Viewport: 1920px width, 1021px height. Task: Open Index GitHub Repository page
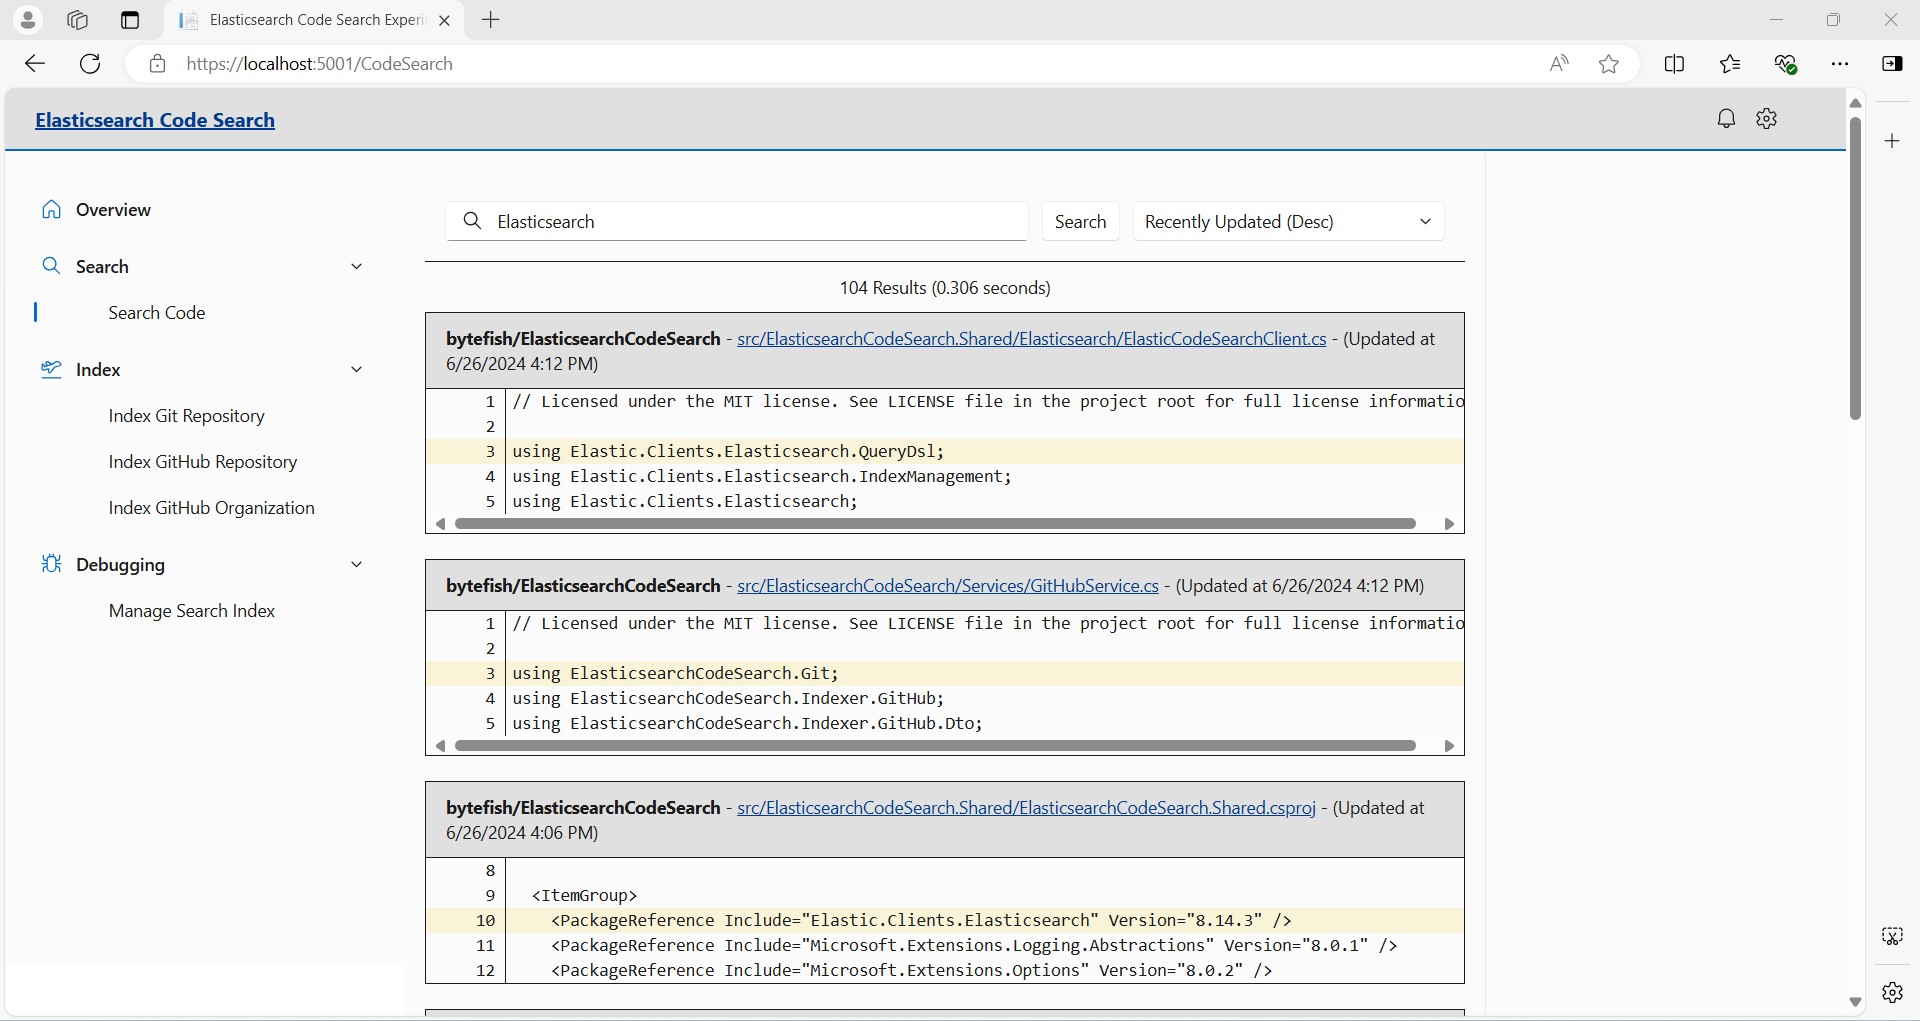point(203,462)
